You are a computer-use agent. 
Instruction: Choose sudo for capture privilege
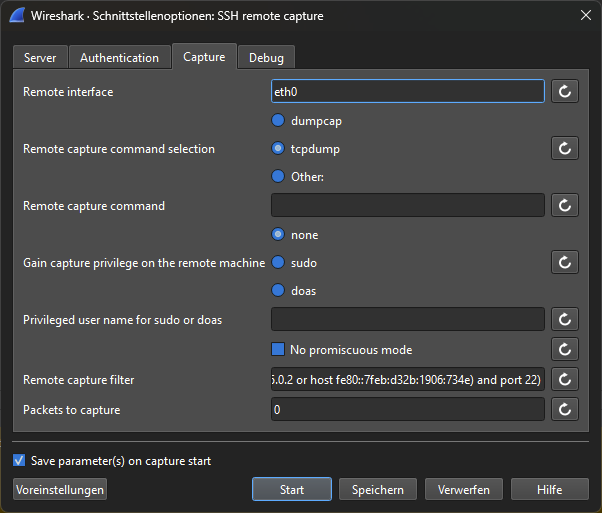279,263
